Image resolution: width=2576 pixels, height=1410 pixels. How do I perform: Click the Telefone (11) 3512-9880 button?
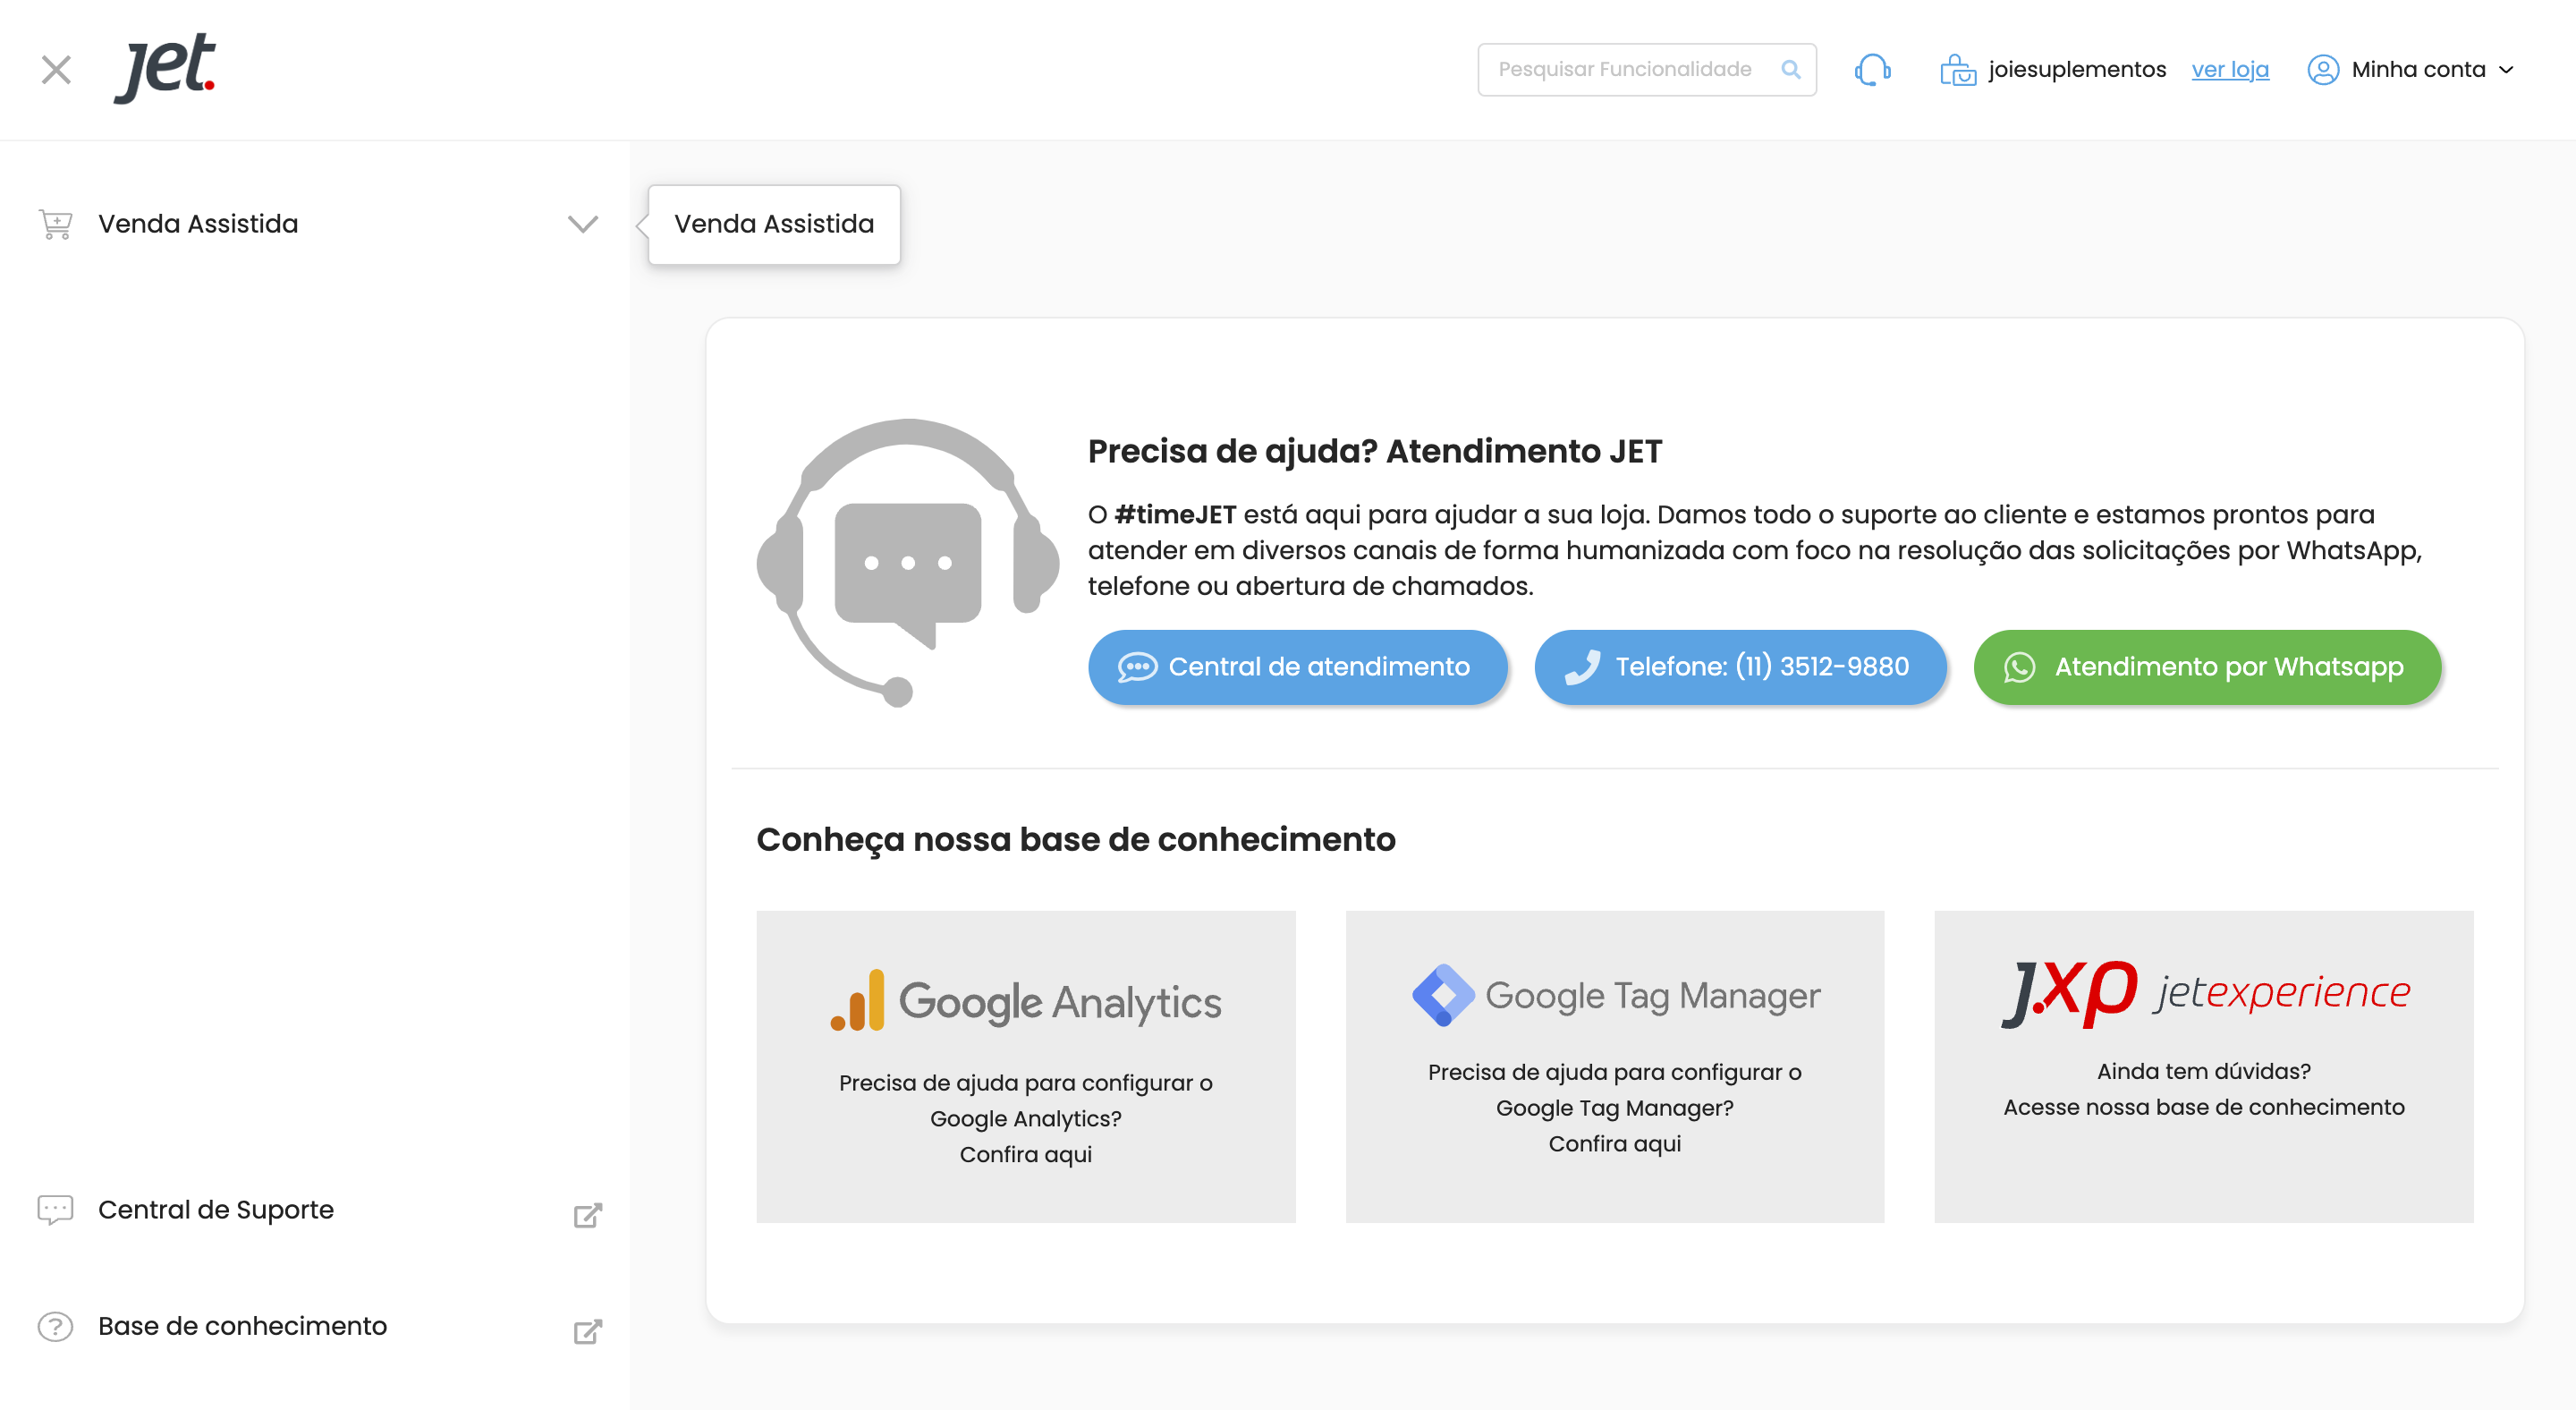(1740, 667)
